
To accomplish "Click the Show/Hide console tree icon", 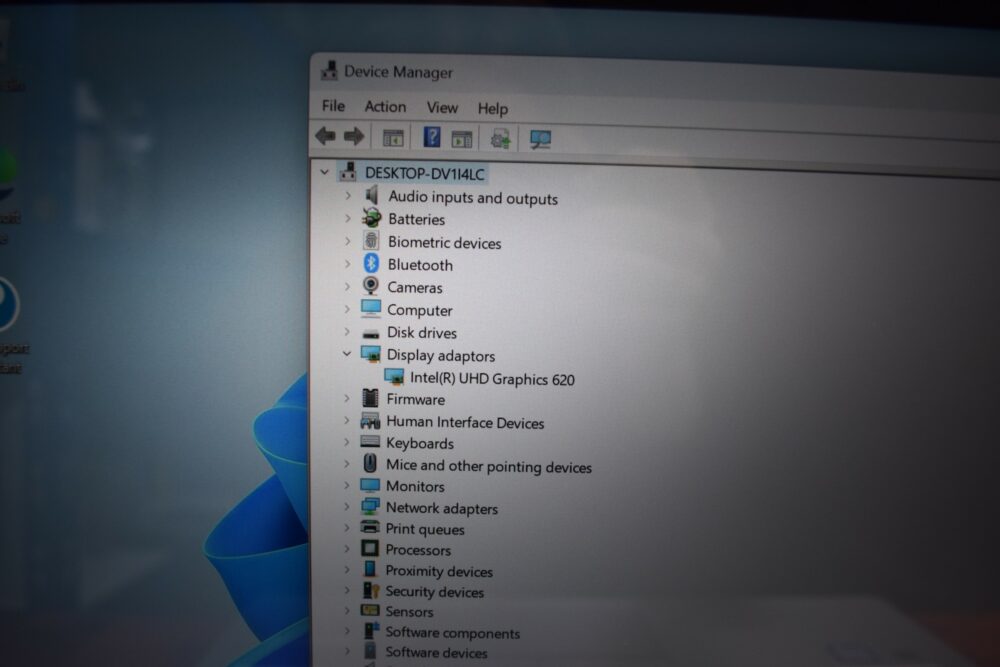I will coord(393,137).
